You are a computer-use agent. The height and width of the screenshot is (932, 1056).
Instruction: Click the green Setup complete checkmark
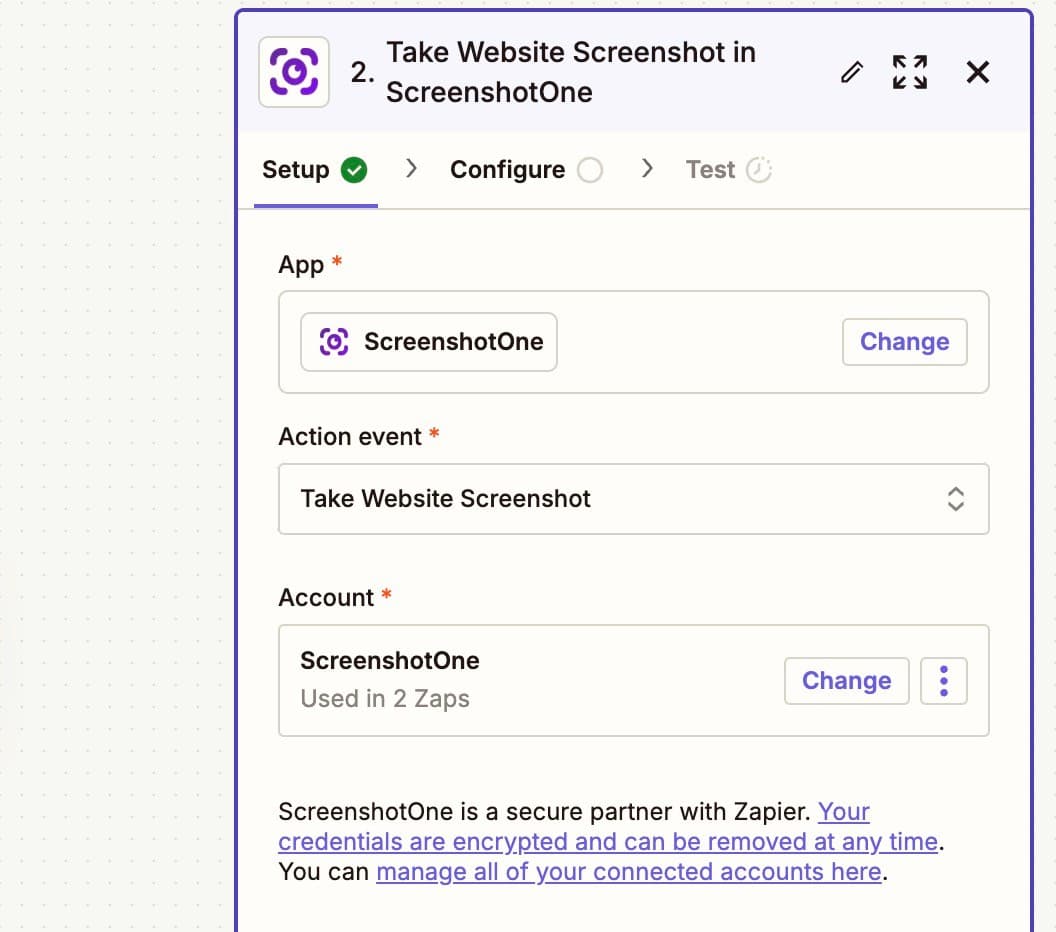coord(354,170)
